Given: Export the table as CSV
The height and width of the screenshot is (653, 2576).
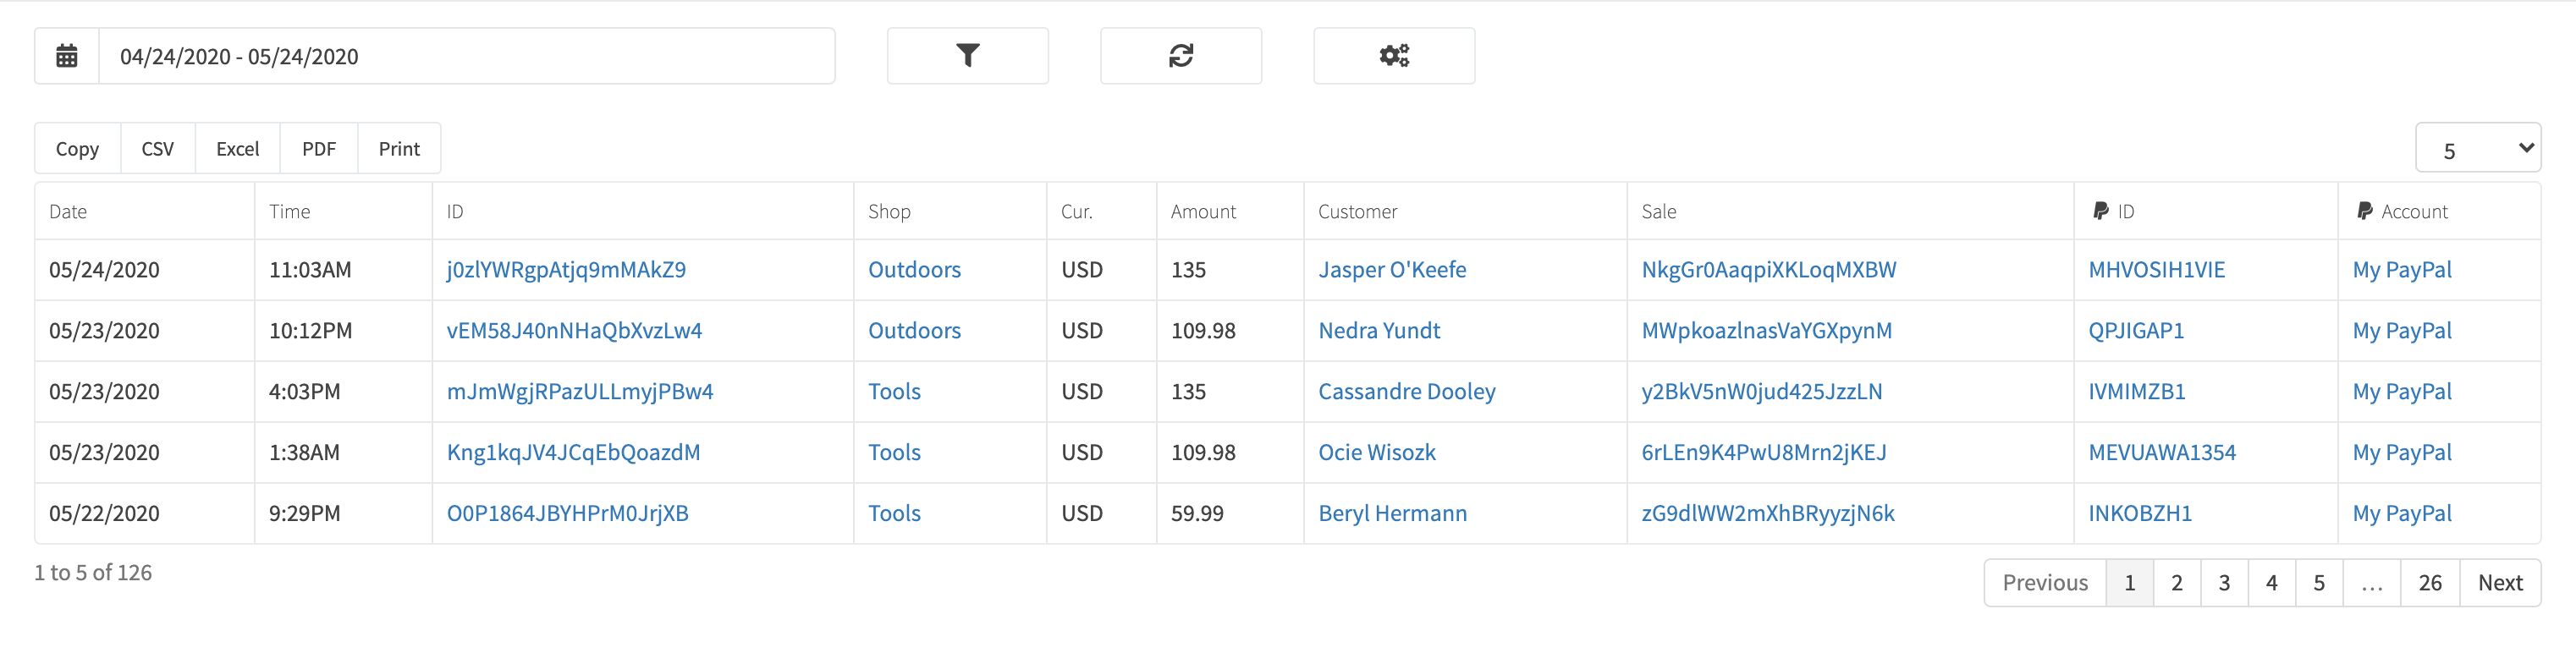Looking at the screenshot, I should pos(157,147).
